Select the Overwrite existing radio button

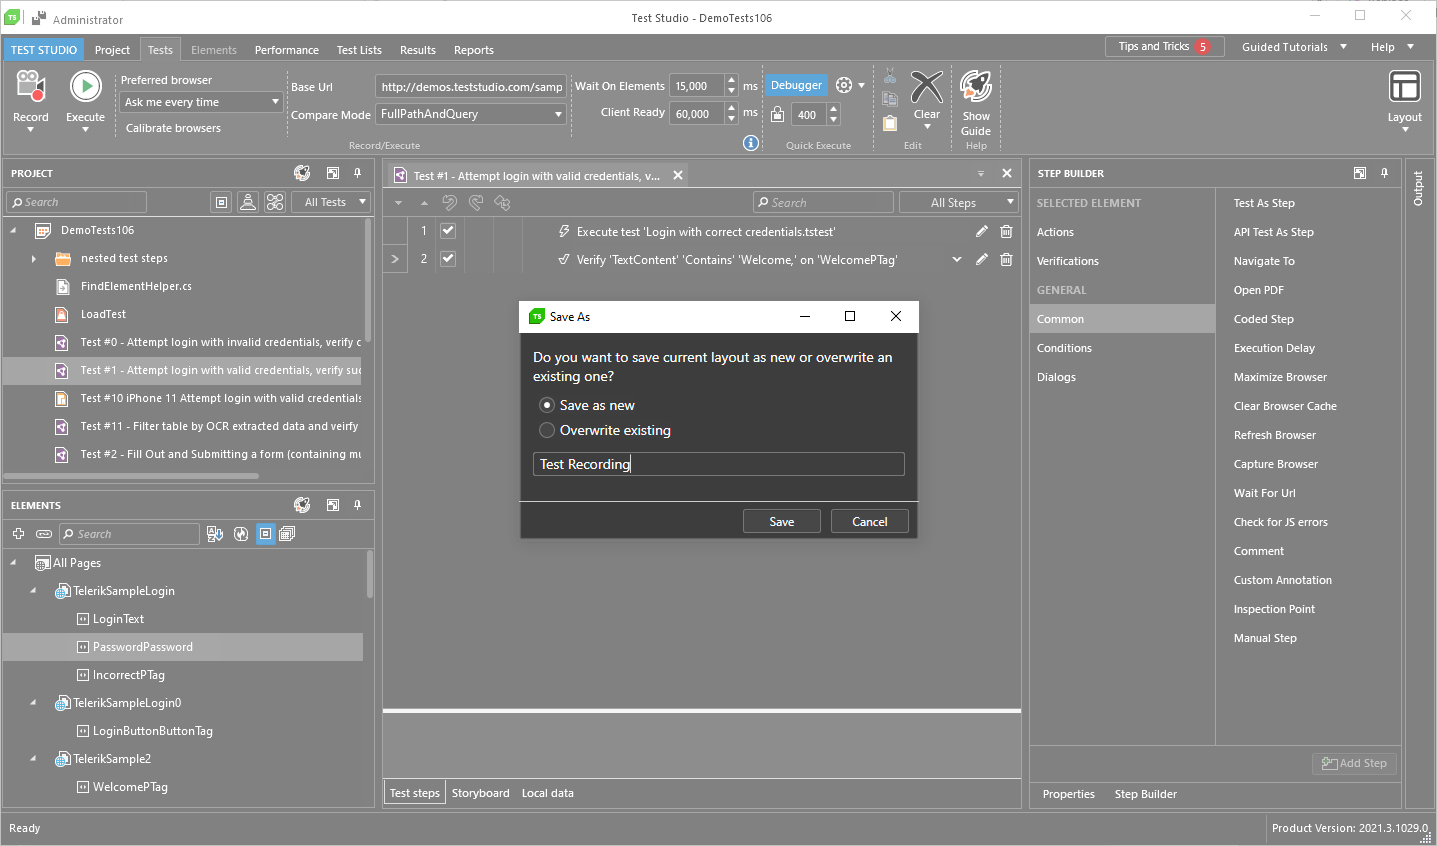coord(547,430)
